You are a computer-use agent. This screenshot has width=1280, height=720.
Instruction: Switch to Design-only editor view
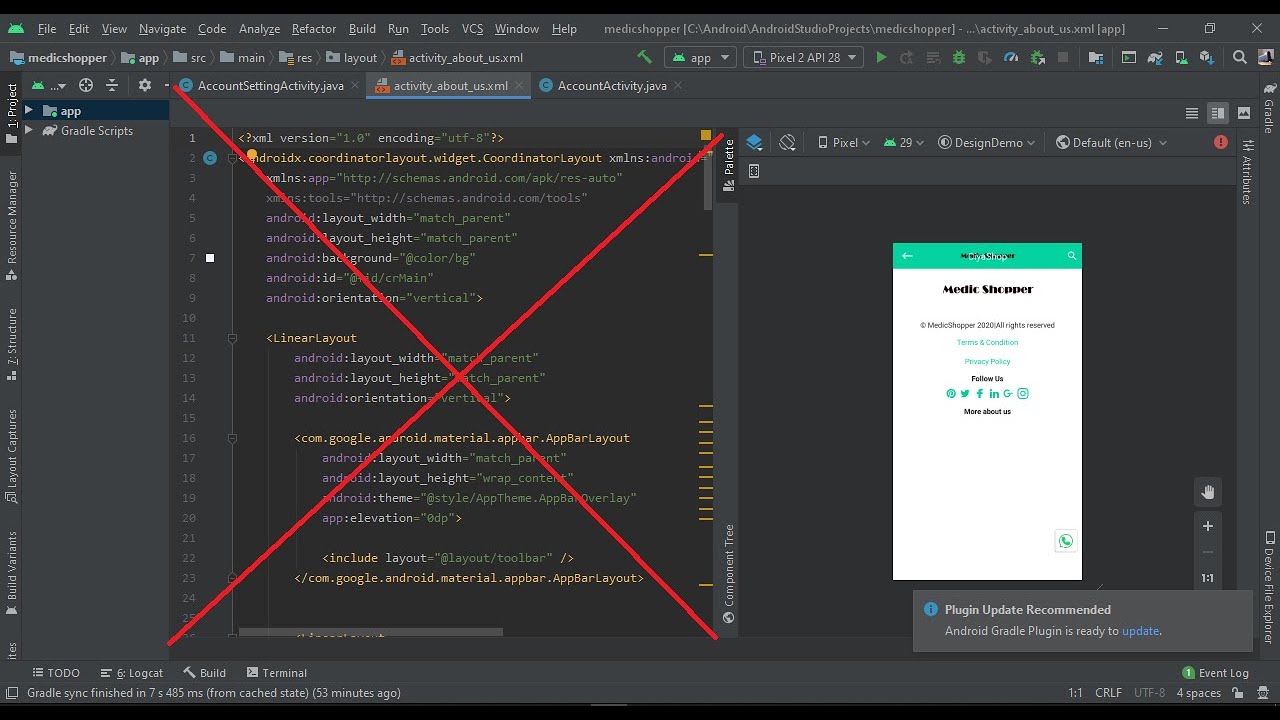click(1244, 114)
